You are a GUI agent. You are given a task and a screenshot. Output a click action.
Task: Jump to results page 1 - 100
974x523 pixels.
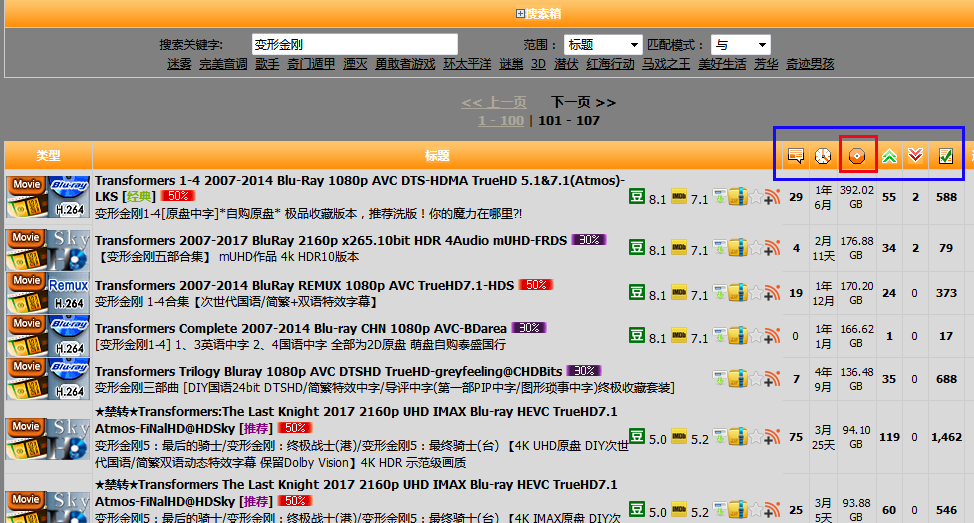coord(501,121)
